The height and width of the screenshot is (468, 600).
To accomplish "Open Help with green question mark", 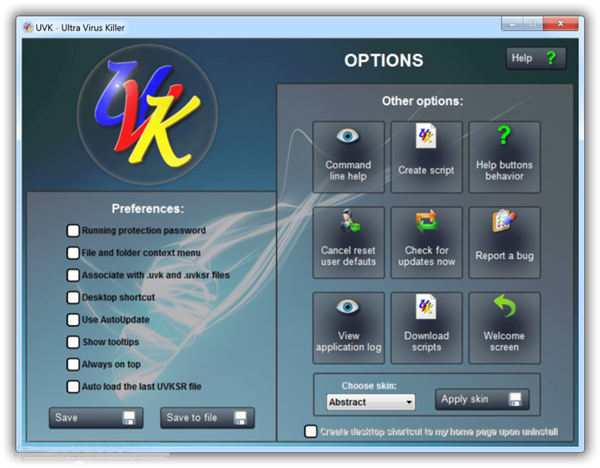I will (x=536, y=59).
